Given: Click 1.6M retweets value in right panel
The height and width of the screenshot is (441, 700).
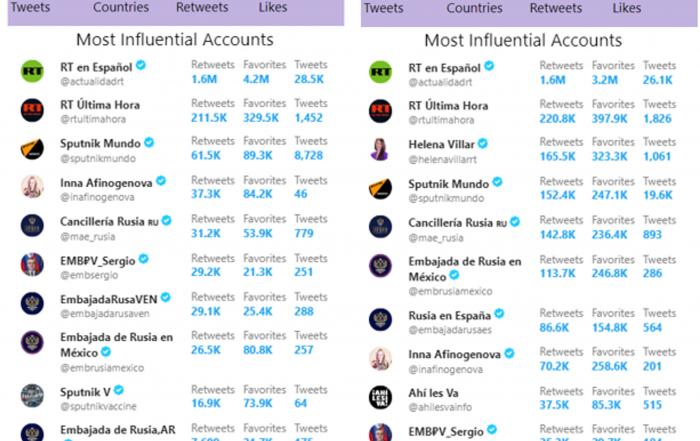Looking at the screenshot, I should [x=552, y=80].
